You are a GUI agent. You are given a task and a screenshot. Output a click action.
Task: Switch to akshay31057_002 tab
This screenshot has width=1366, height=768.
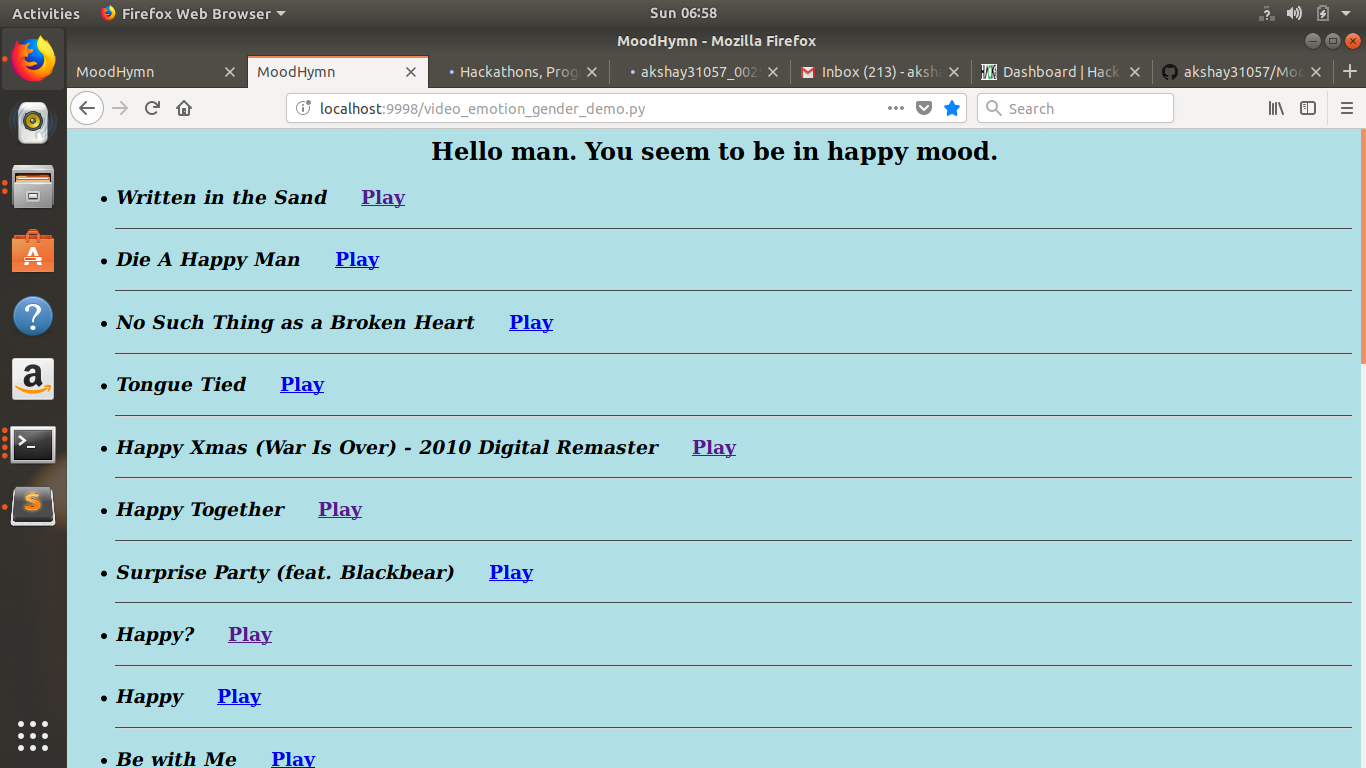[699, 72]
